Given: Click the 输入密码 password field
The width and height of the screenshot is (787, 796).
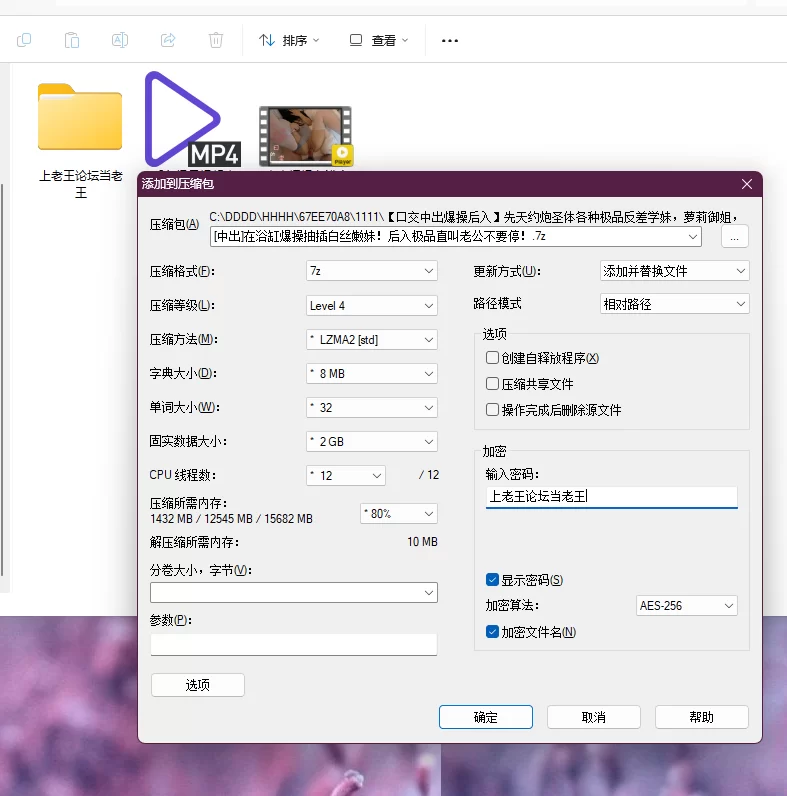Looking at the screenshot, I should (611, 496).
